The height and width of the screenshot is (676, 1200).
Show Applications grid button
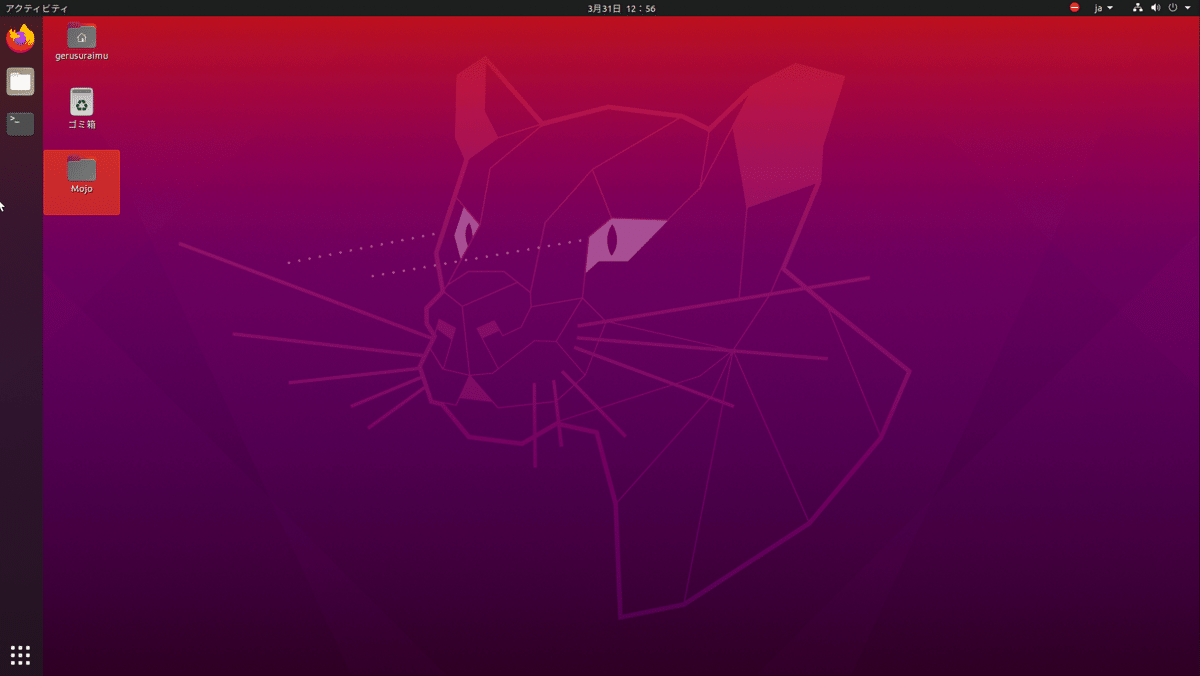[20, 655]
